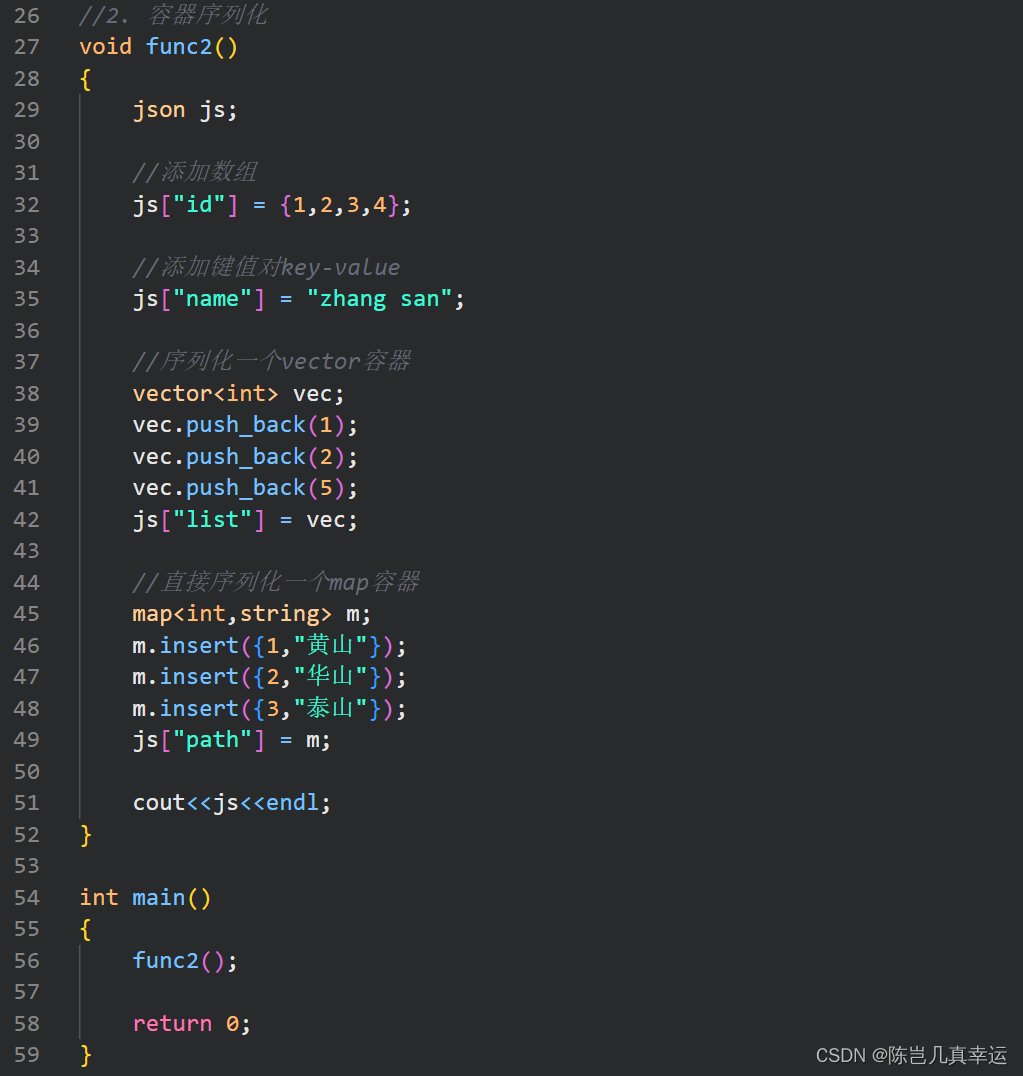This screenshot has width=1023, height=1076.
Task: Click the "华山" string on line 47
Action: tap(332, 677)
